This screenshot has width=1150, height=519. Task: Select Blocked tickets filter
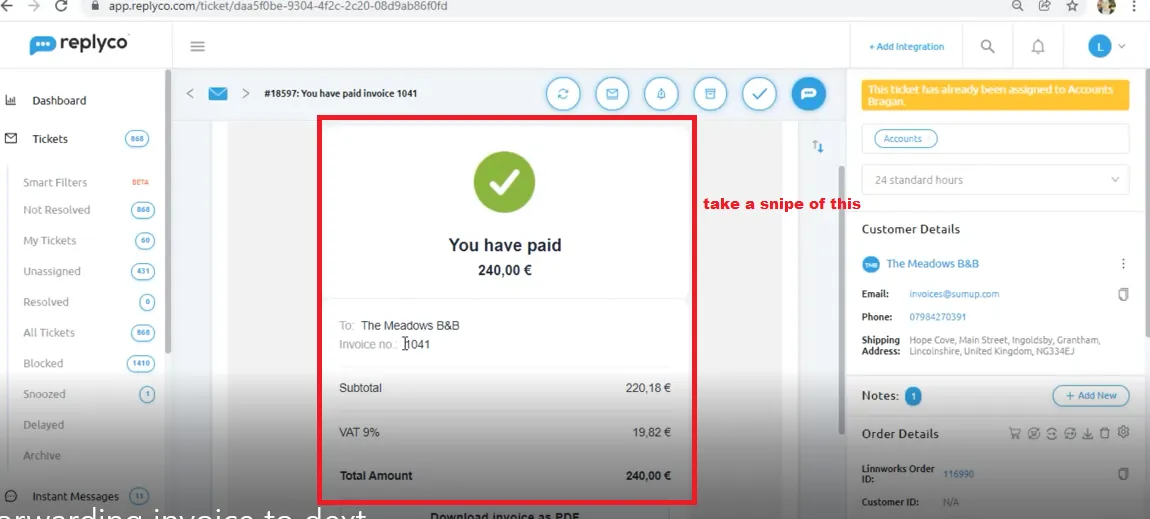[x=43, y=364]
